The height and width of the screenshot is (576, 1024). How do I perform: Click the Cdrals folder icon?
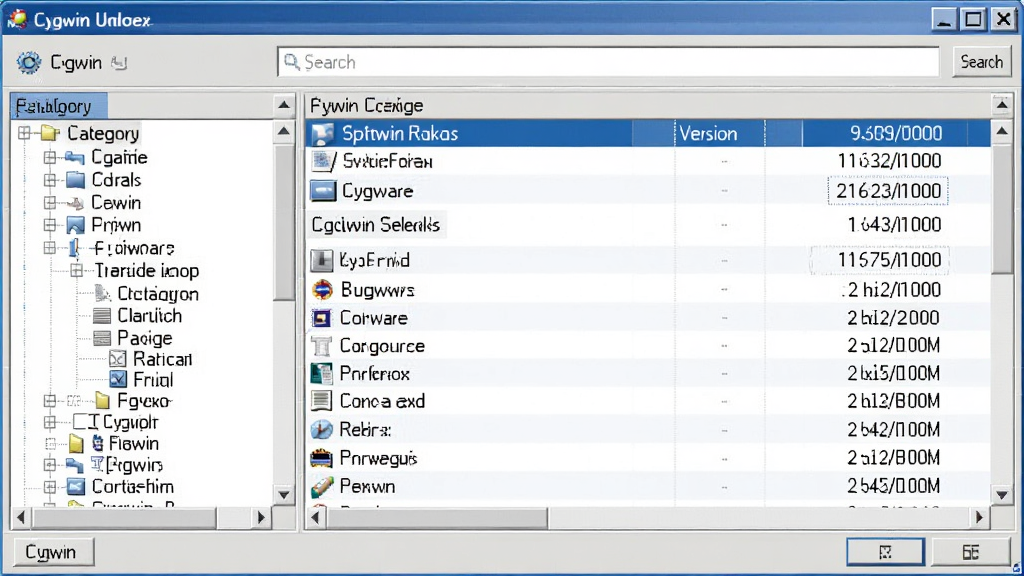pyautogui.click(x=76, y=180)
